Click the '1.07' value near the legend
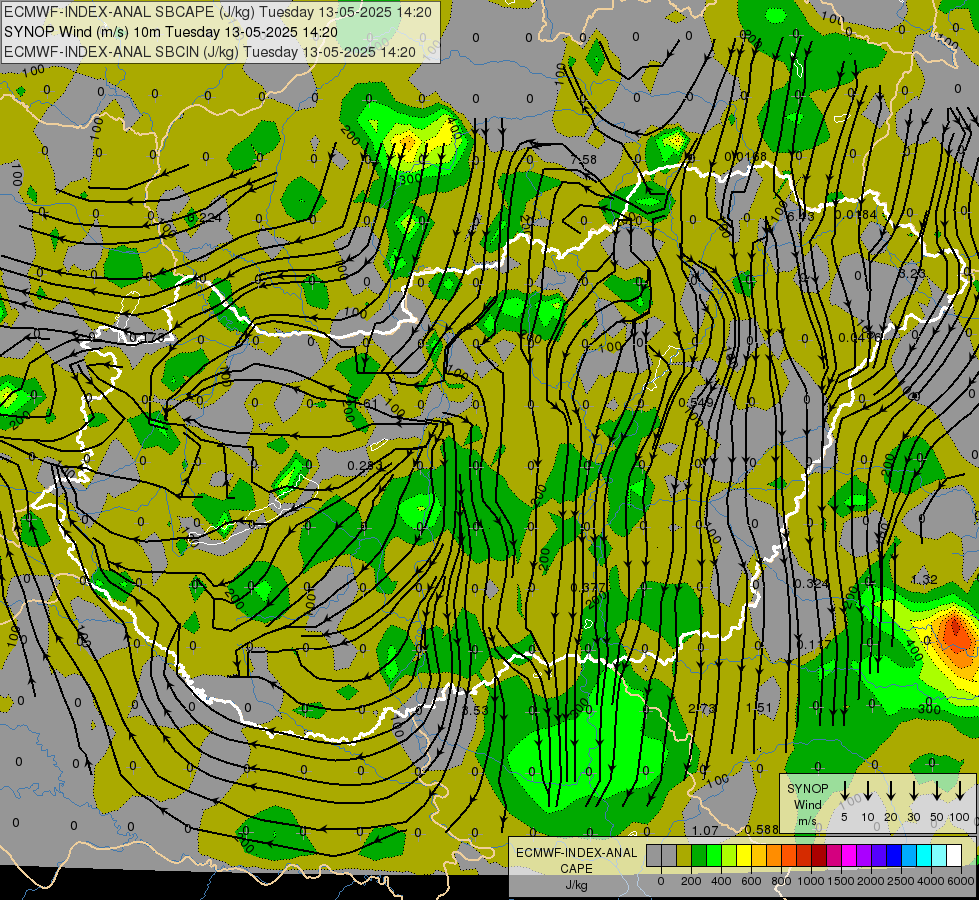 (x=705, y=831)
